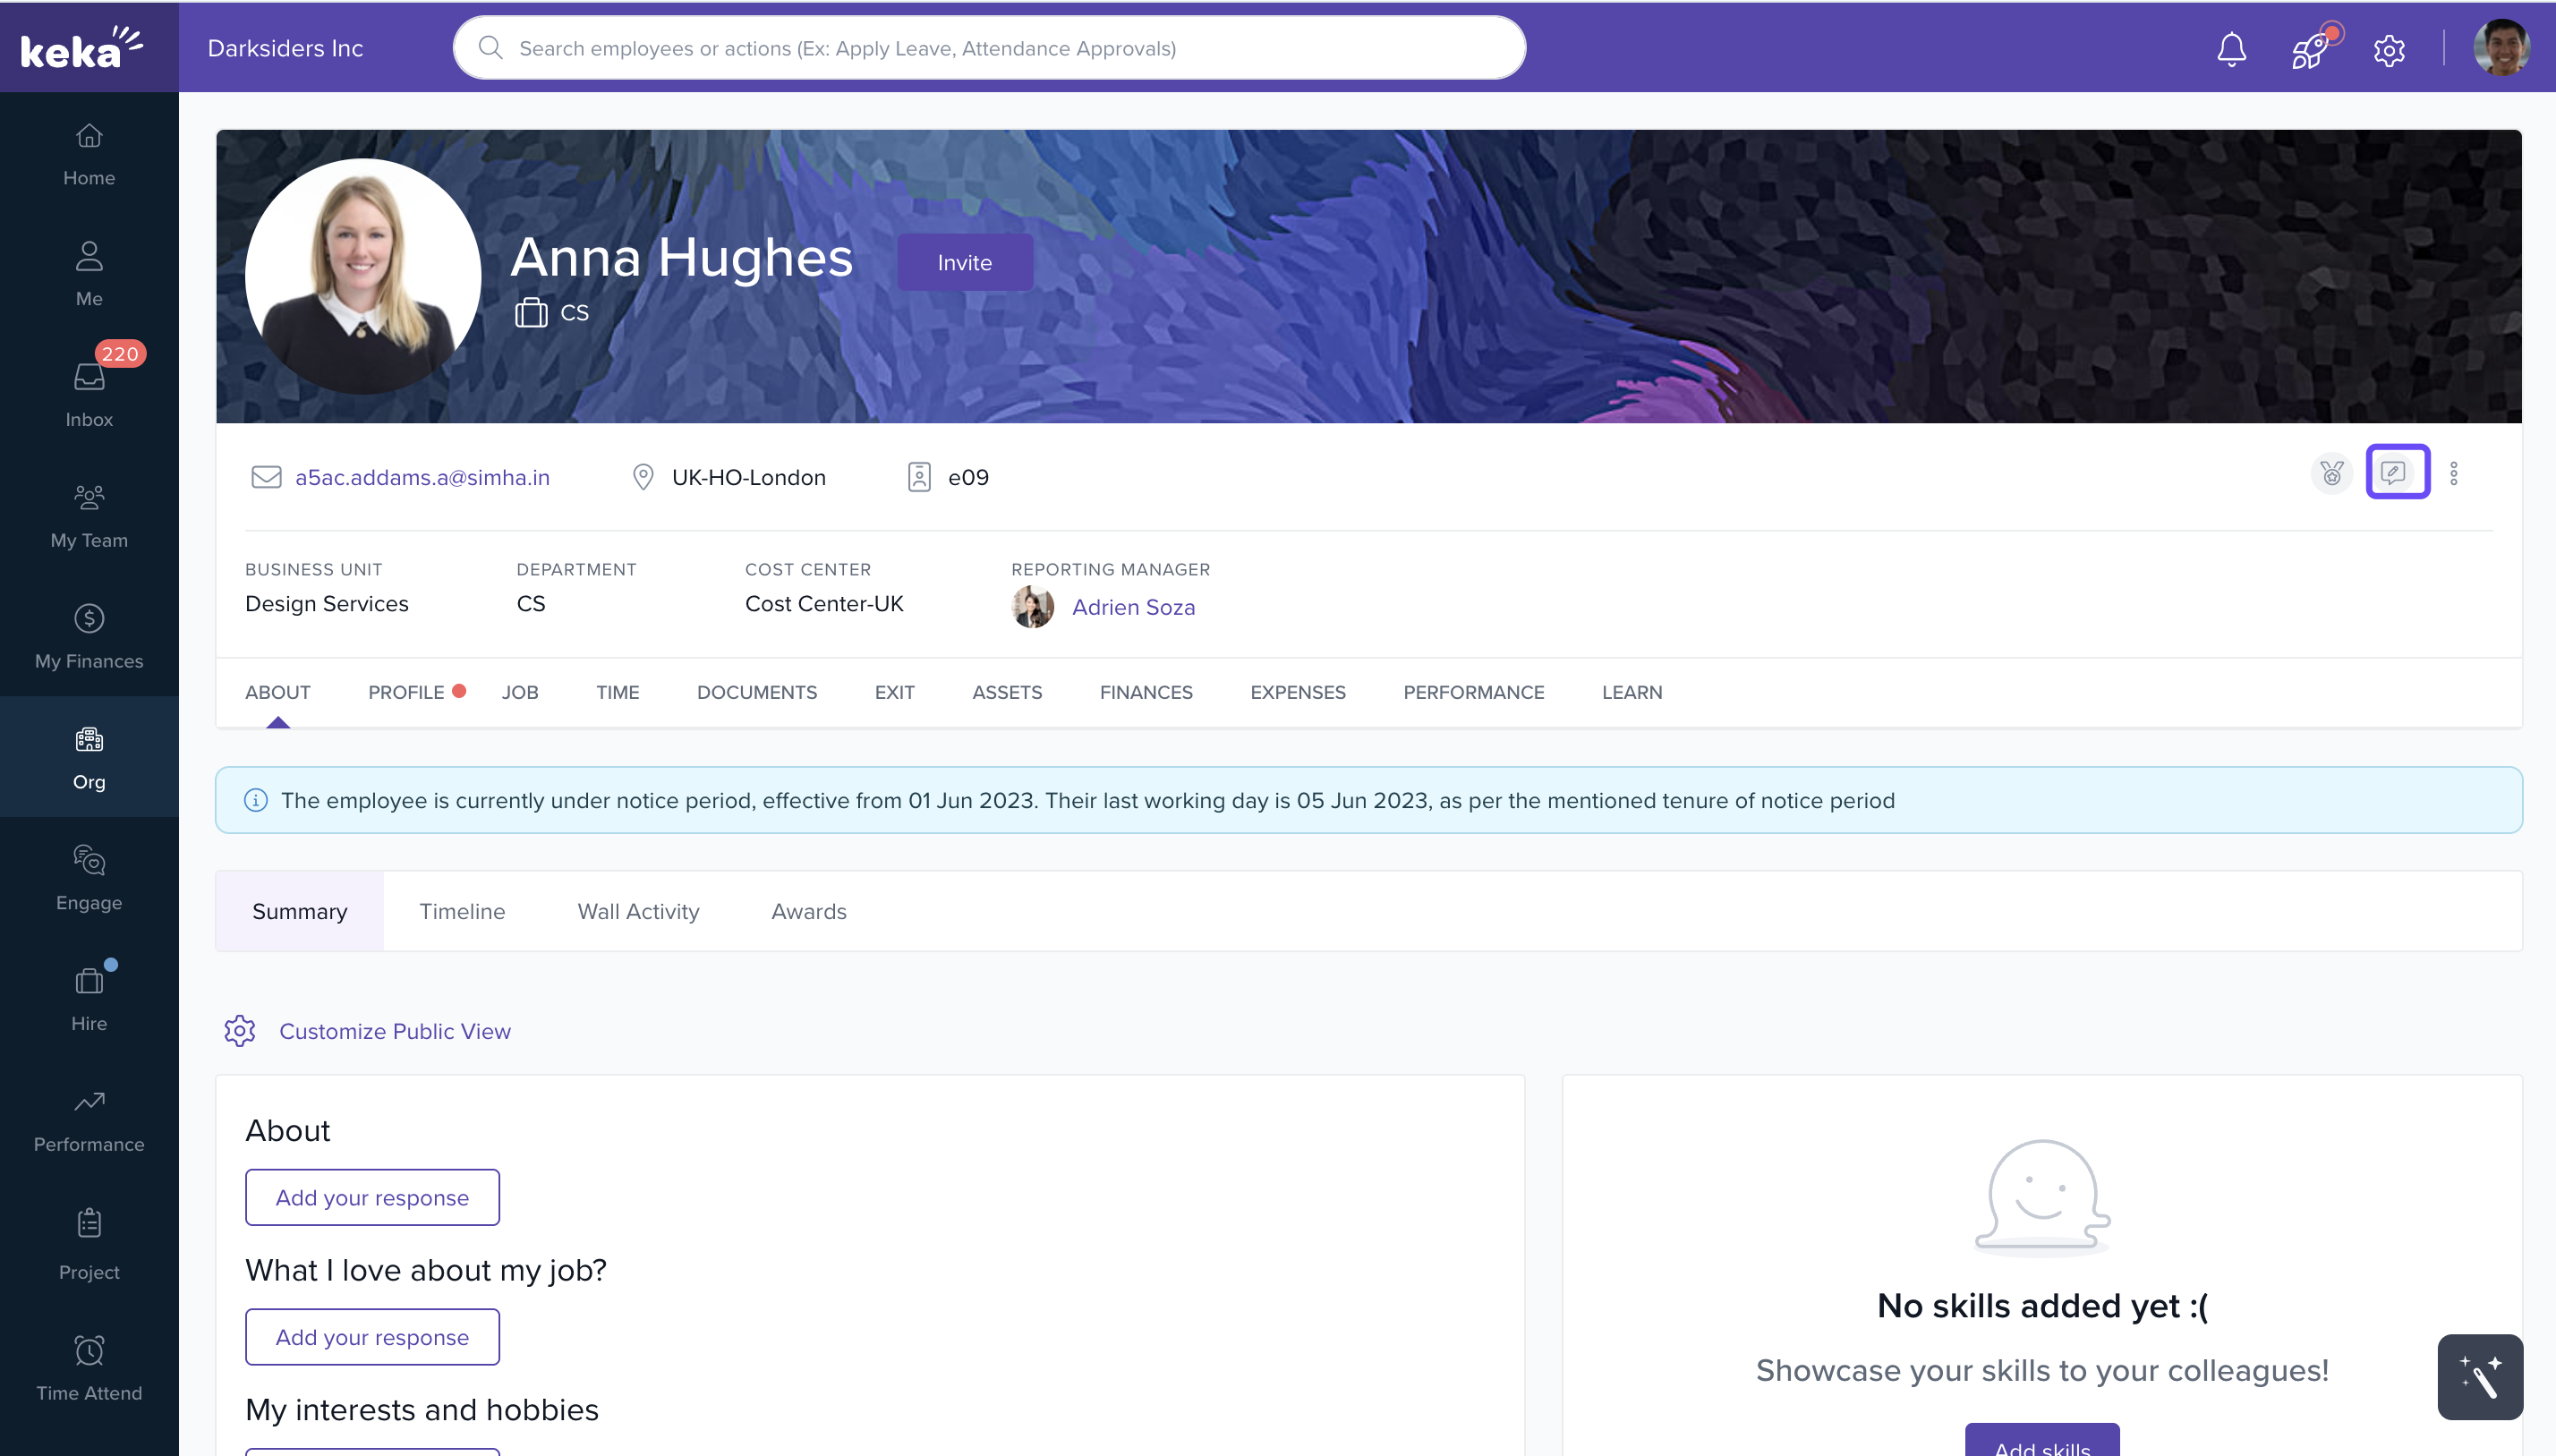Switch to the Timeline sub-tab
2556x1456 pixels.
(x=462, y=911)
